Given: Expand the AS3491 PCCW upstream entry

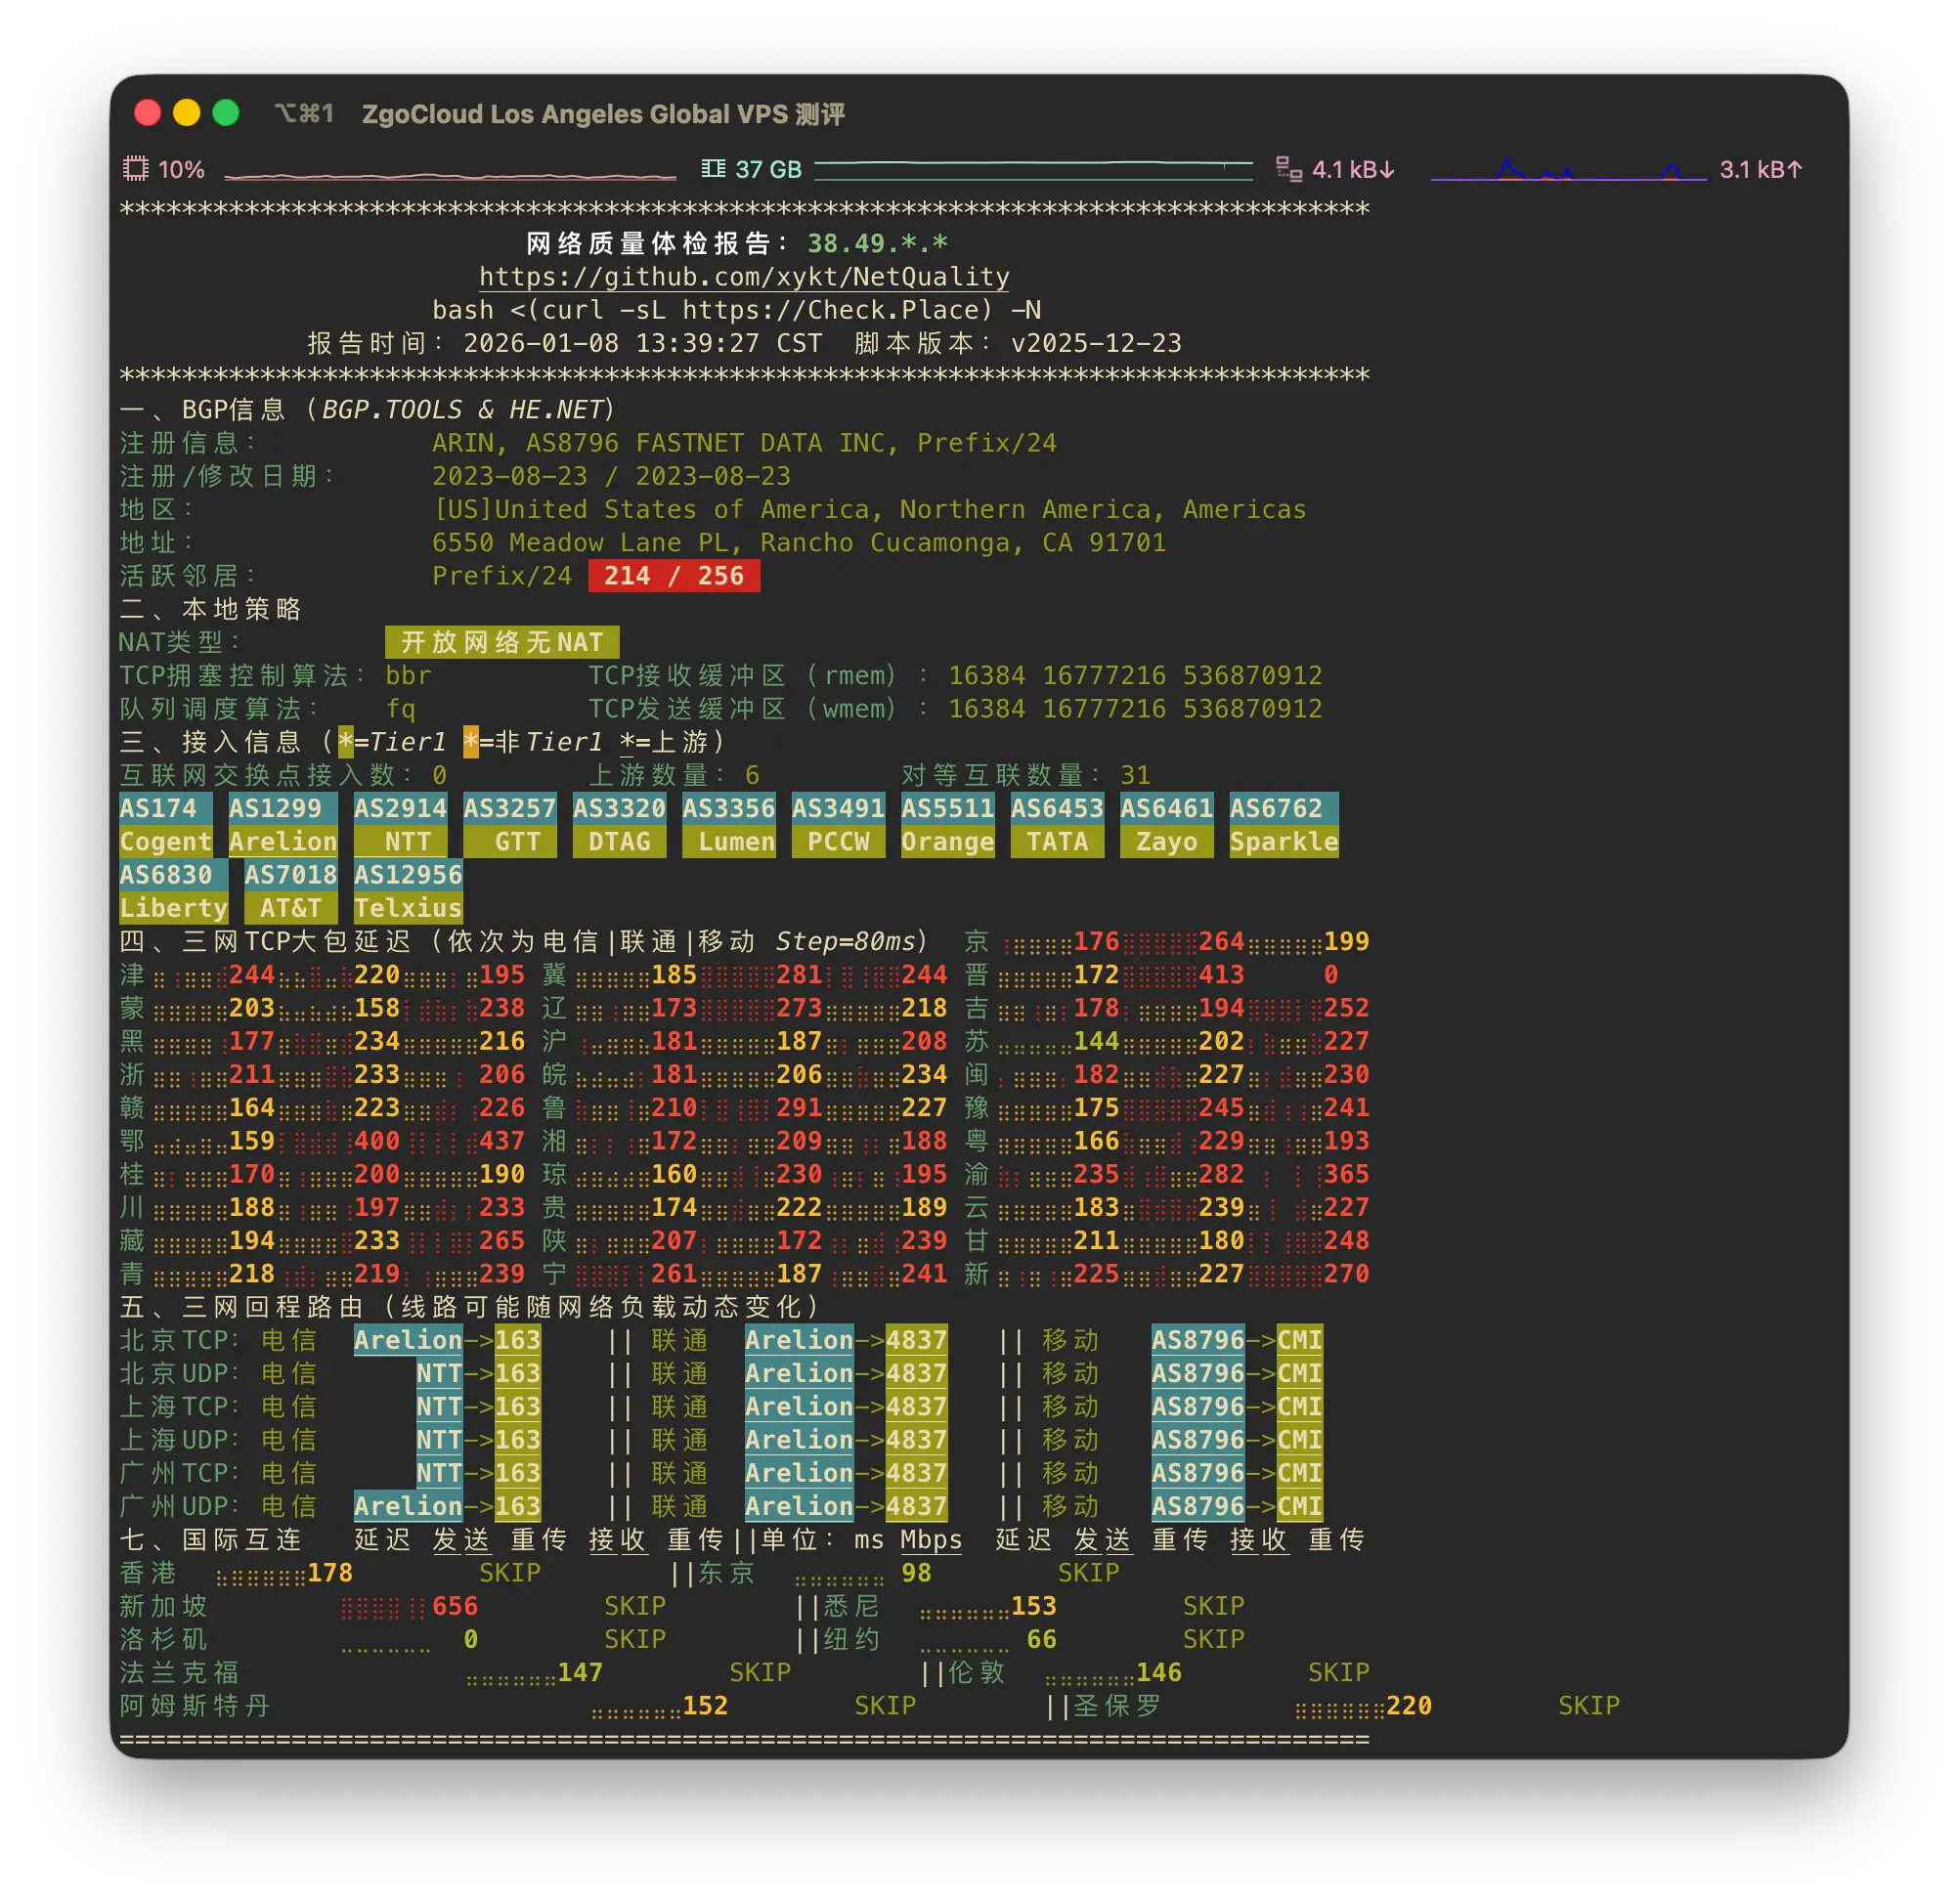Looking at the screenshot, I should click(x=838, y=824).
